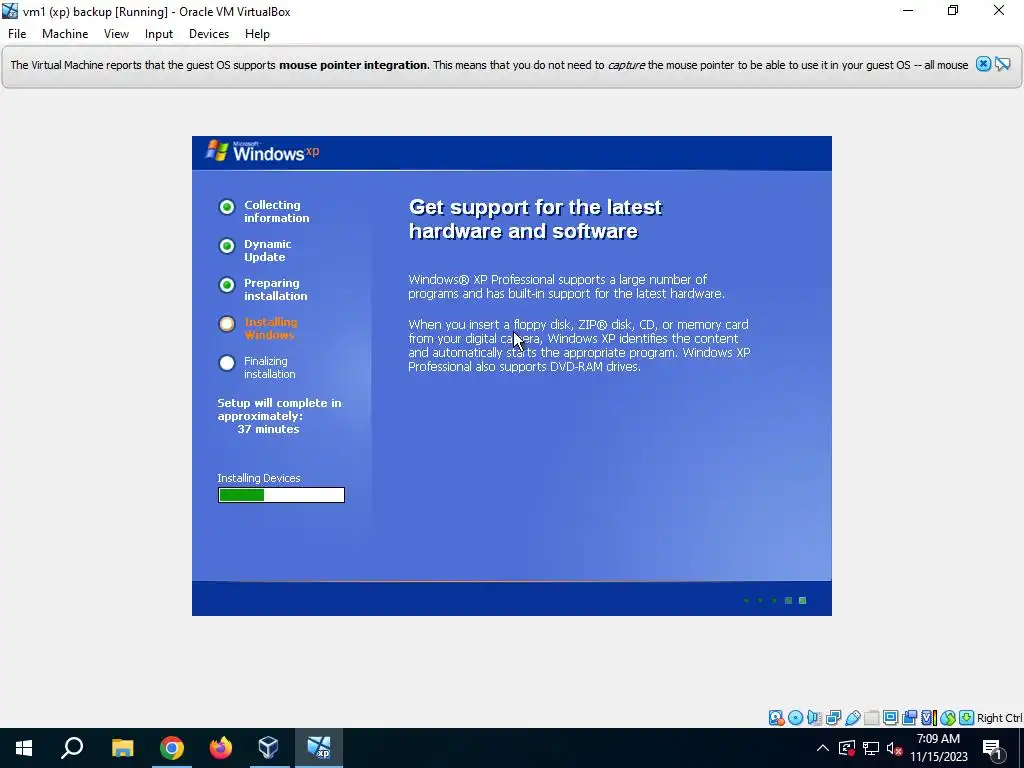Open the Help menu
Screen dimensions: 1024x768
pyautogui.click(x=257, y=34)
